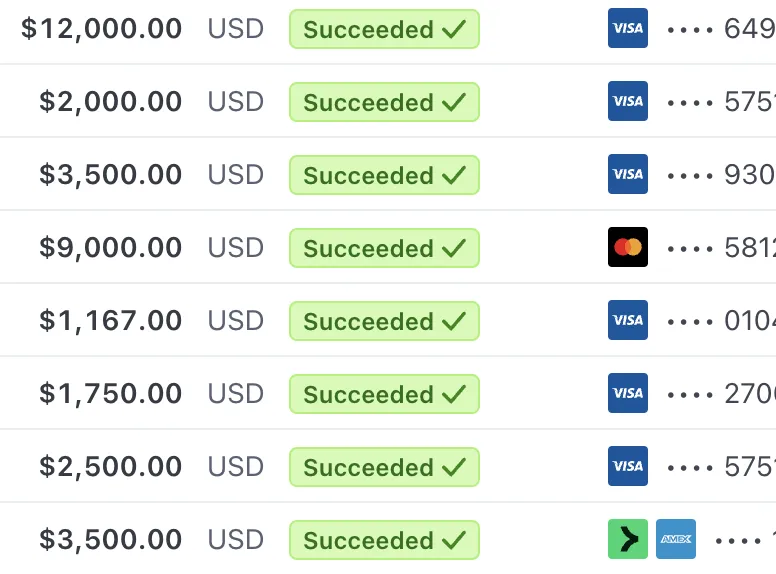This screenshot has width=776, height=574.
Task: Click Succeeded badge for $2,500.00 payment
Action: 384,467
